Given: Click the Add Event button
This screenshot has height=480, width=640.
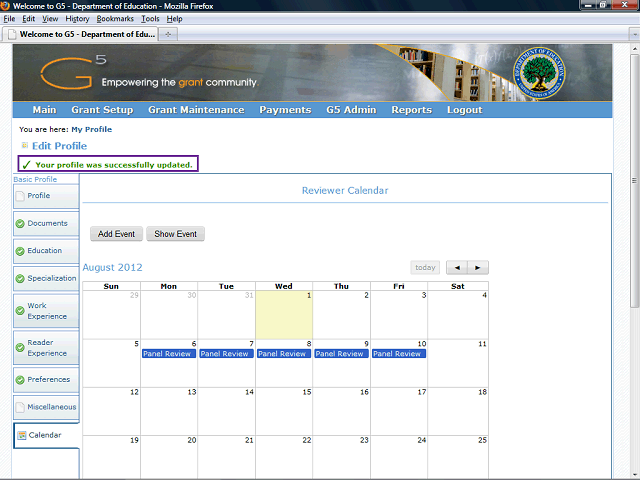Looking at the screenshot, I should (x=116, y=234).
